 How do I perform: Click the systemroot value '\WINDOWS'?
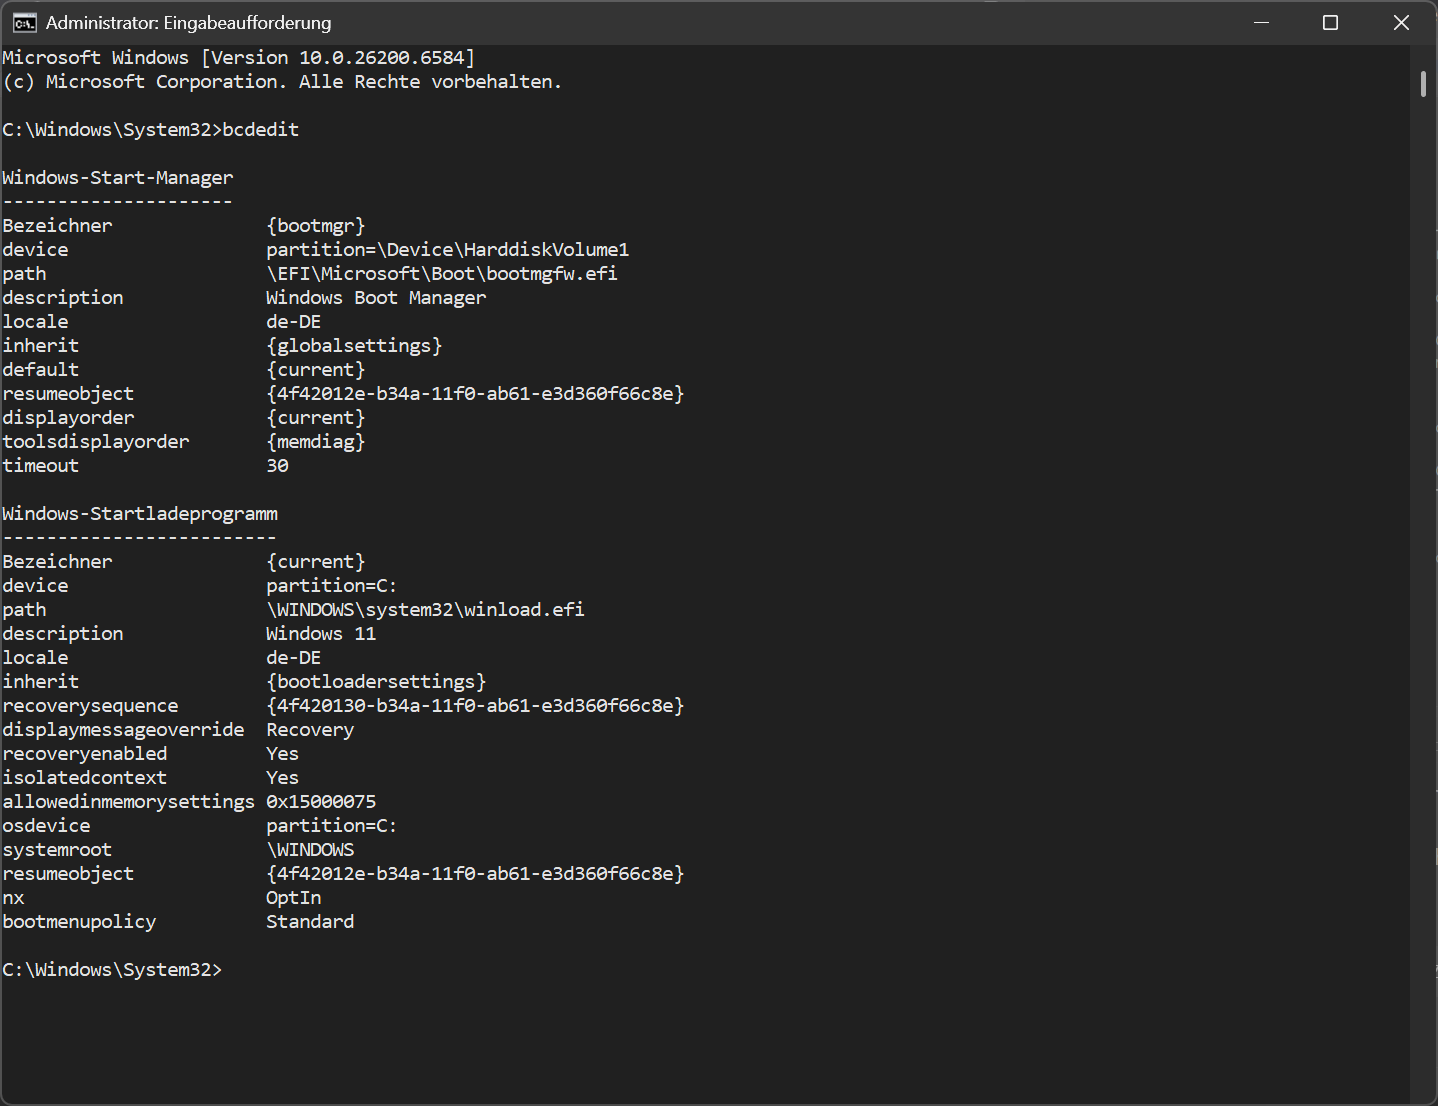[x=310, y=850]
